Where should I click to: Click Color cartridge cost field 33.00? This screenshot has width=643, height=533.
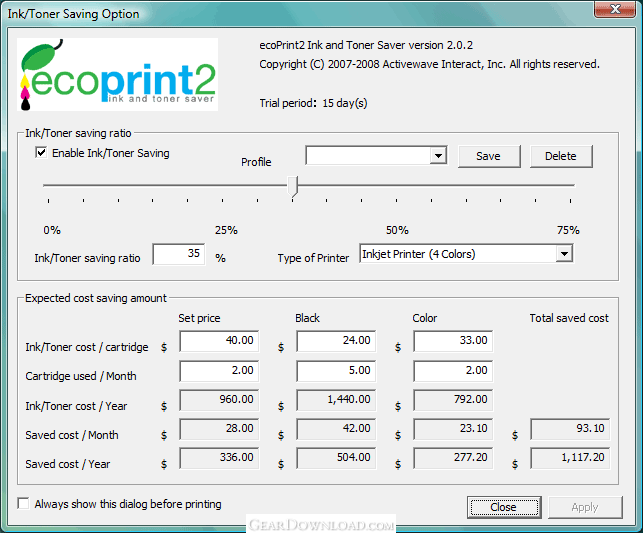click(x=453, y=341)
